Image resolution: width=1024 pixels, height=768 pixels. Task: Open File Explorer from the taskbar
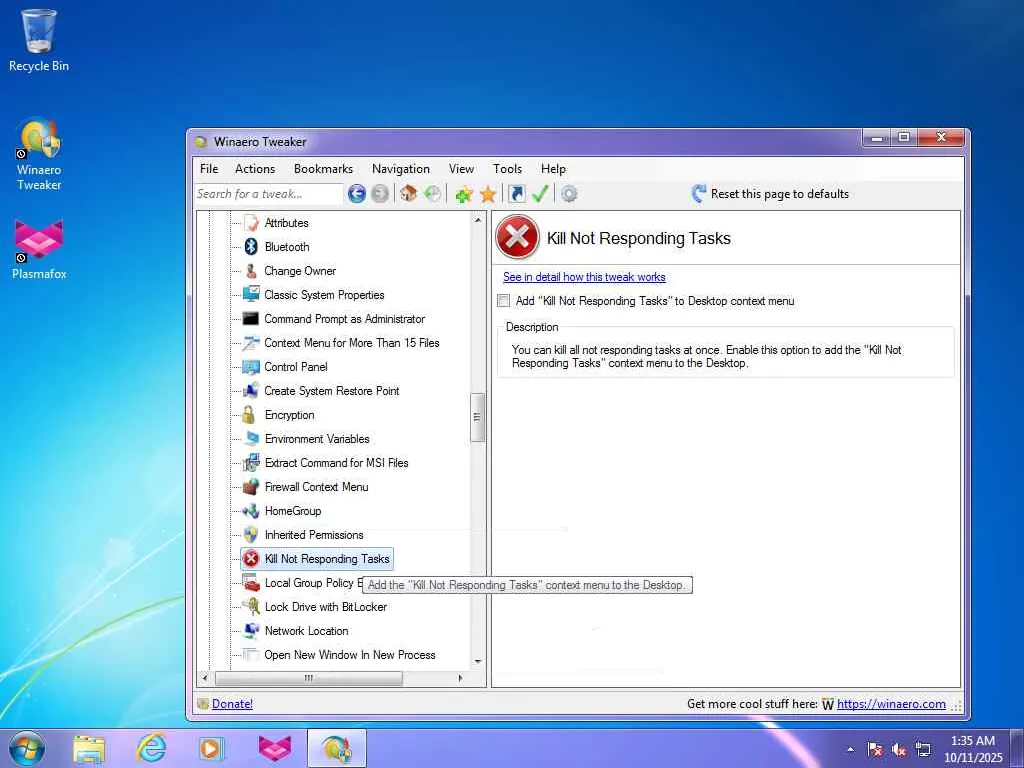point(89,749)
